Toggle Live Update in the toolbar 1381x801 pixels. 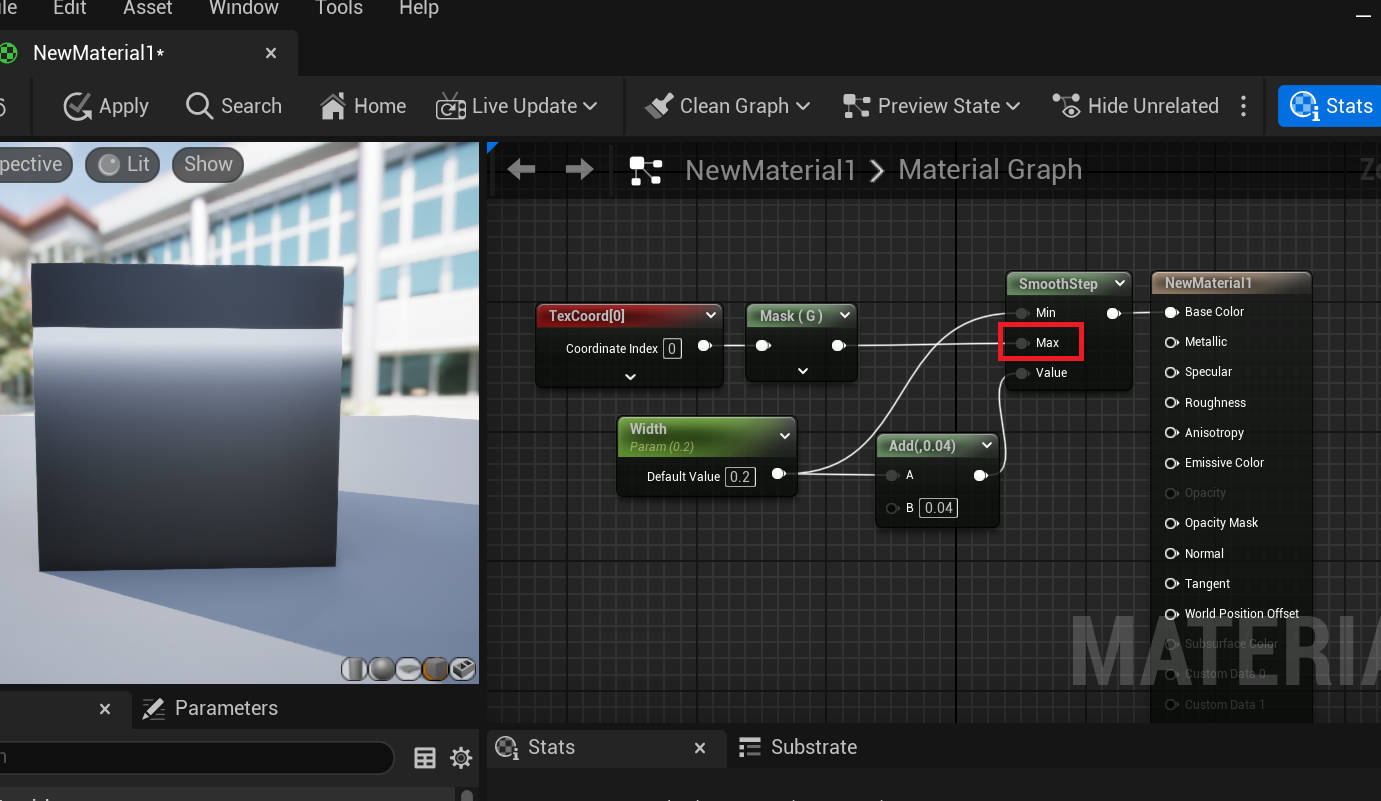pyautogui.click(x=516, y=106)
